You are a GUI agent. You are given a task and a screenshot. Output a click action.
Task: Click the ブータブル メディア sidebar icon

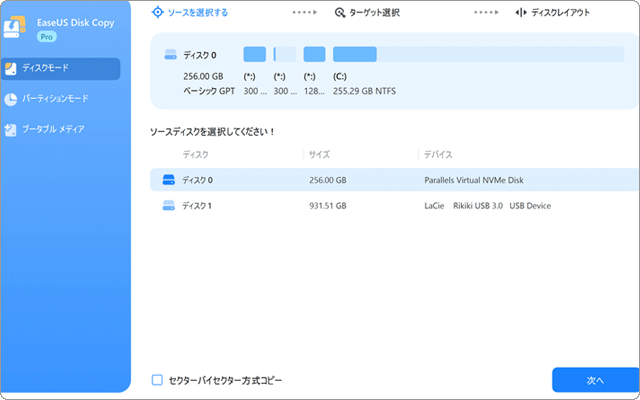click(10, 130)
